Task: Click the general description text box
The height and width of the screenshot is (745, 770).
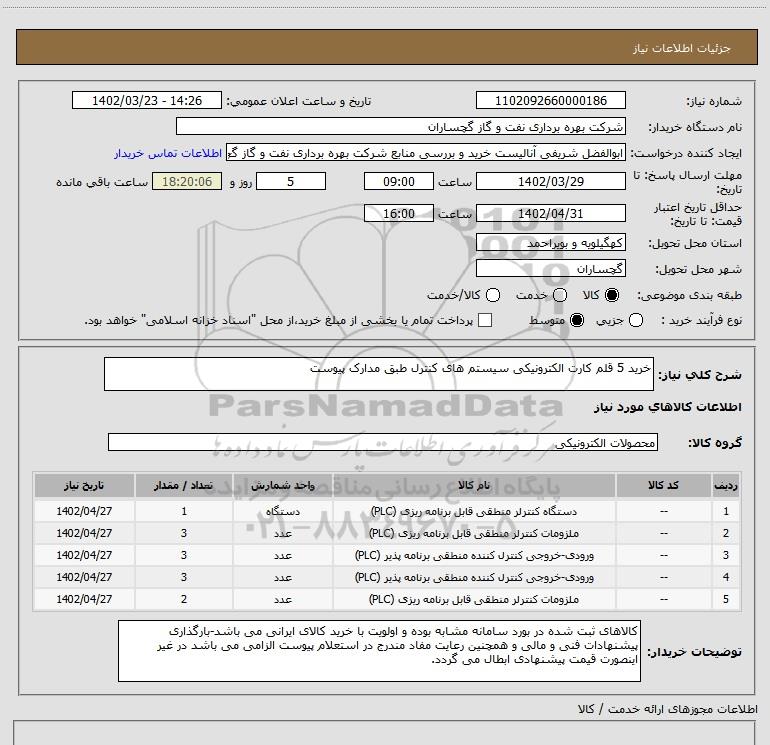Action: click(379, 374)
